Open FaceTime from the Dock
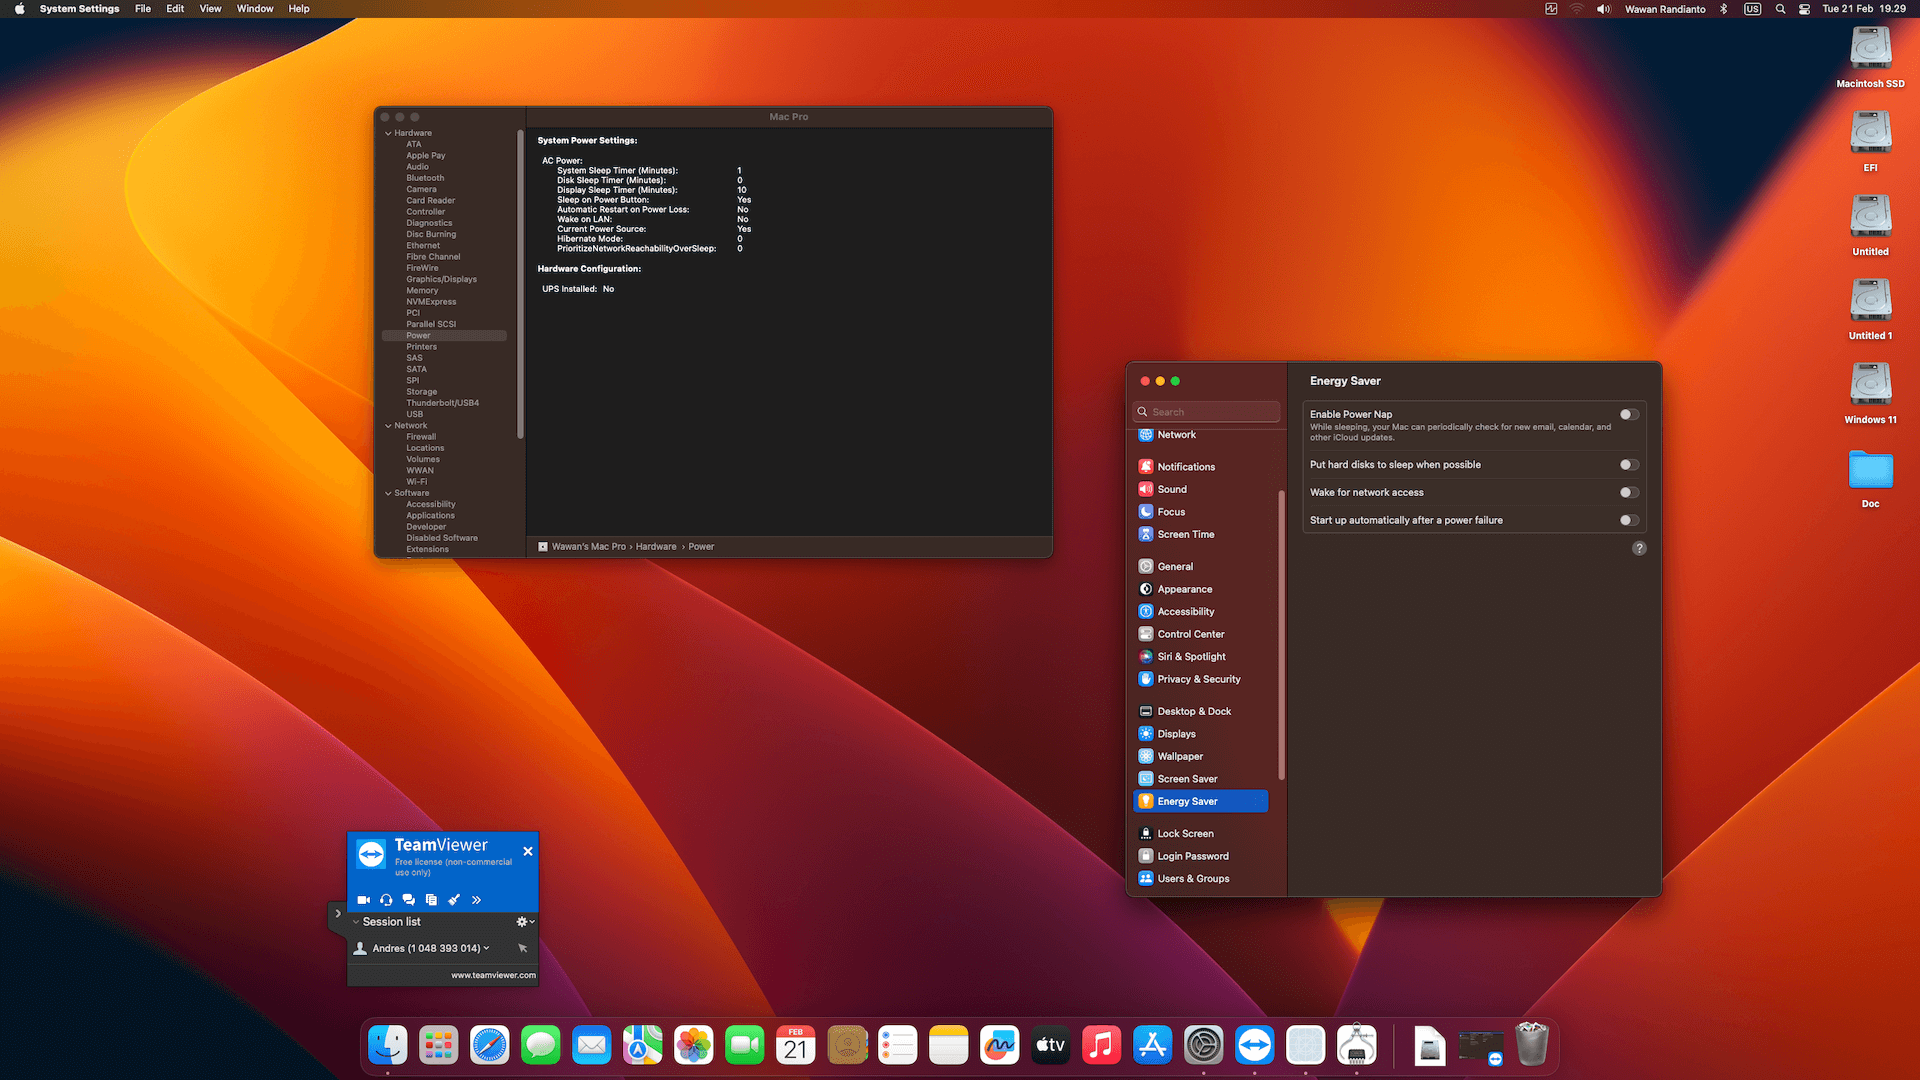1920x1080 pixels. coord(745,1046)
